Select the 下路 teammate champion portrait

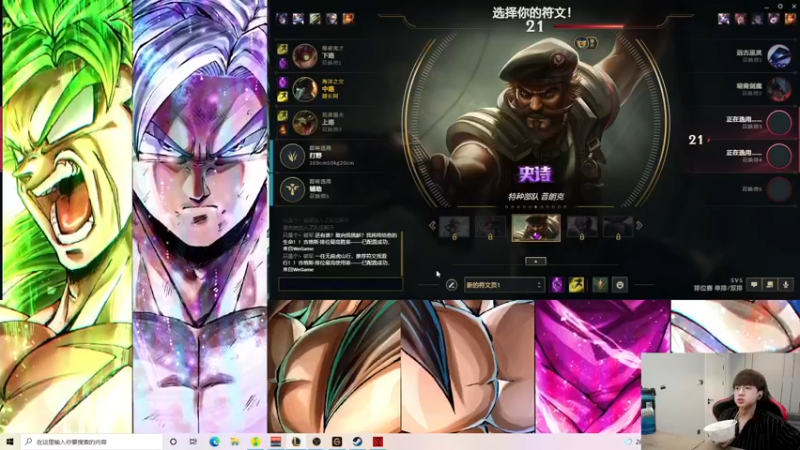click(x=305, y=56)
